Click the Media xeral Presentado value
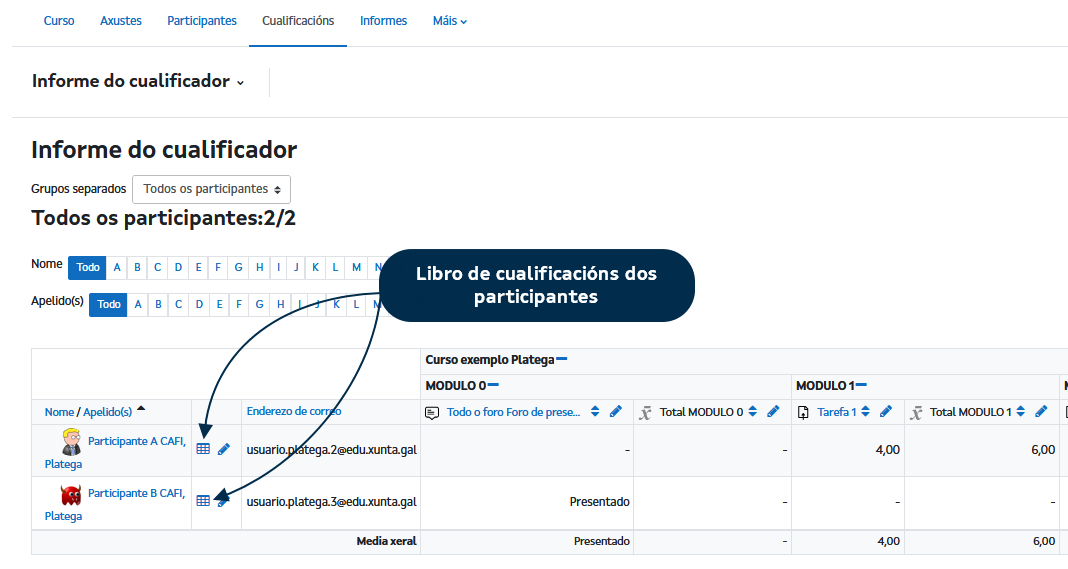 coord(601,541)
